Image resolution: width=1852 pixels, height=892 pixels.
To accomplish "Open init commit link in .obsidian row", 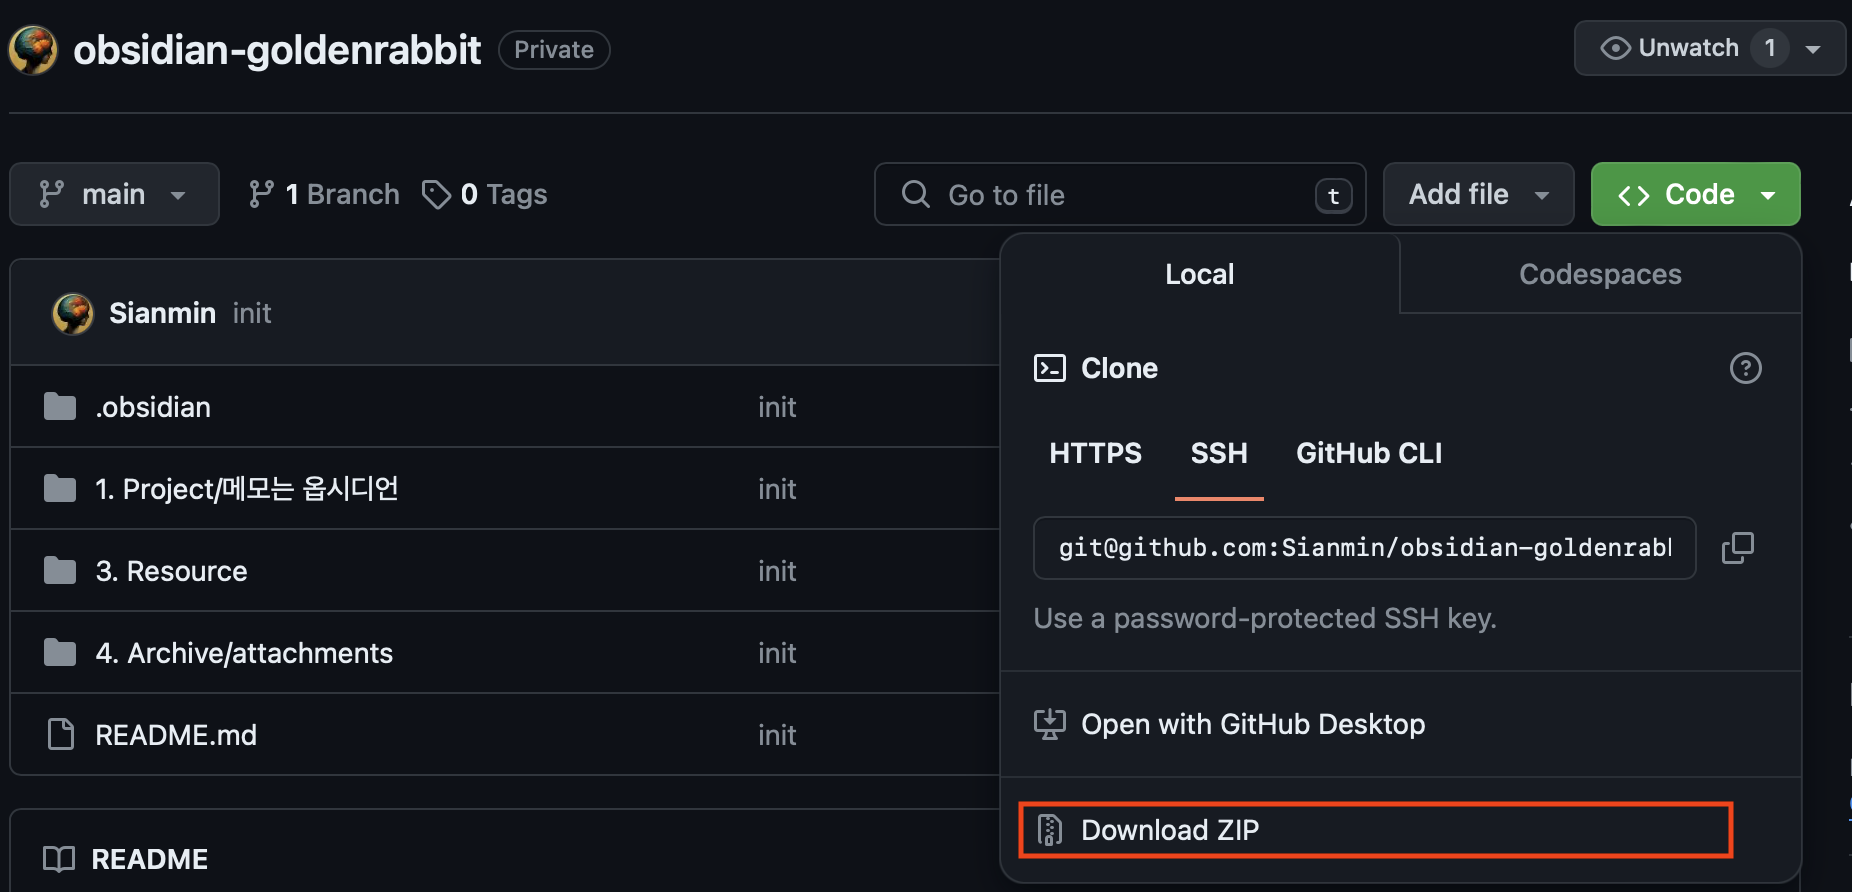I will click(x=777, y=407).
